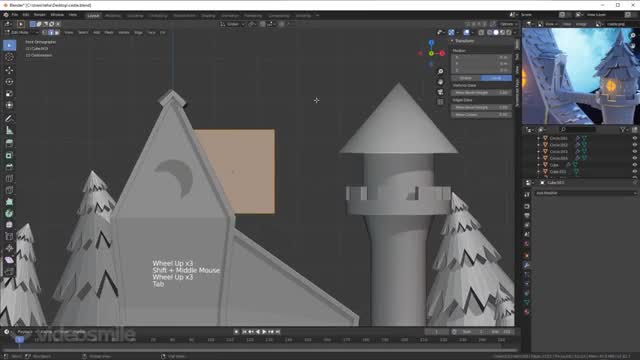Select the Measure tool in the toolbar

[9, 131]
